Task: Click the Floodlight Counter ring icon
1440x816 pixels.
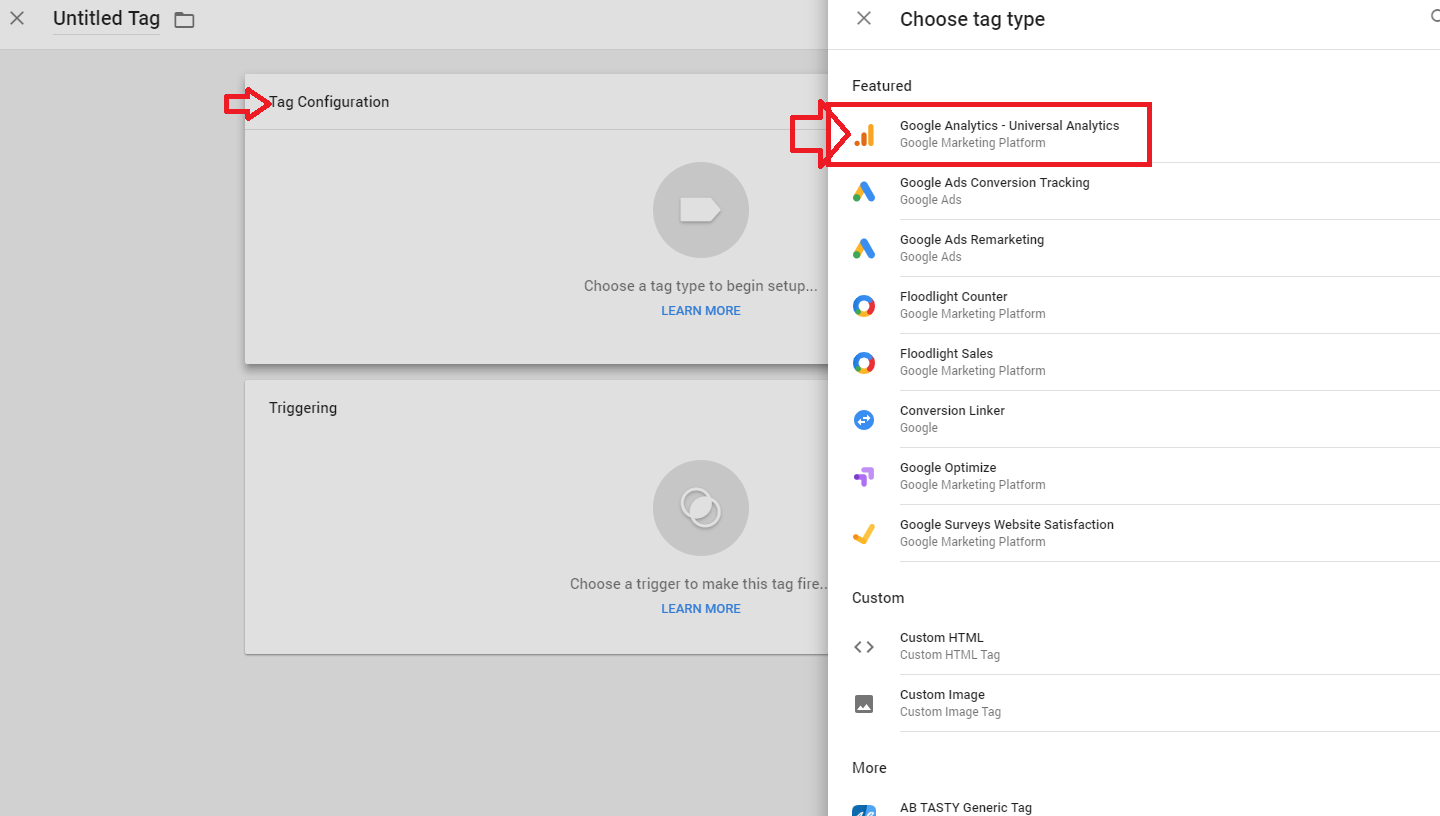Action: click(x=864, y=306)
